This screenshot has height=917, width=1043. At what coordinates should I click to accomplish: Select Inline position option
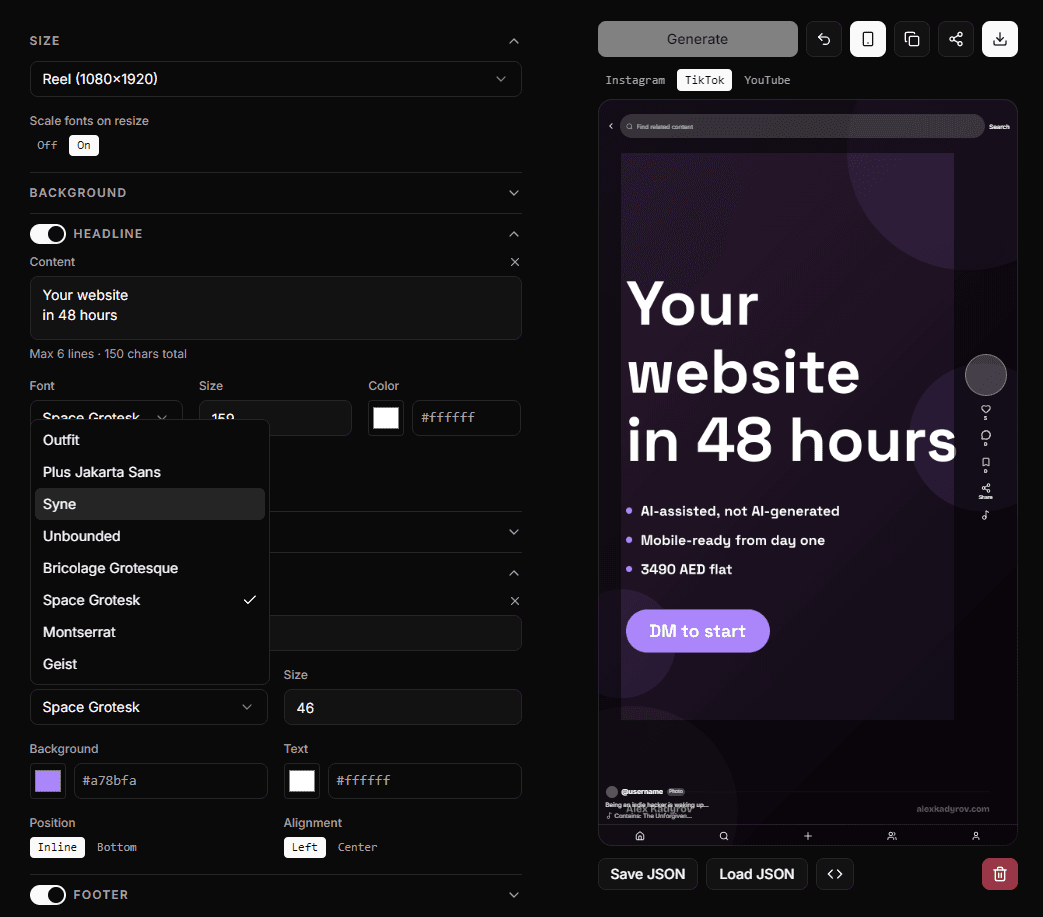pos(57,847)
